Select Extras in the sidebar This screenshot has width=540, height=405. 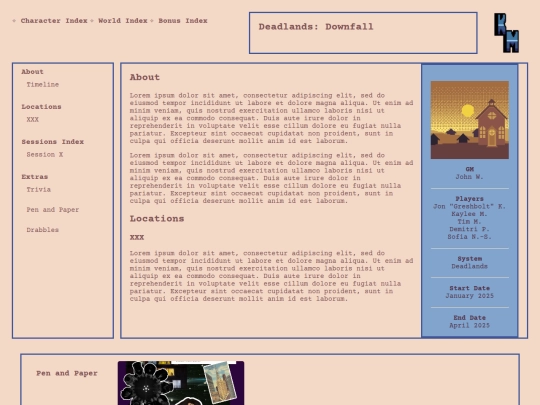click(34, 177)
